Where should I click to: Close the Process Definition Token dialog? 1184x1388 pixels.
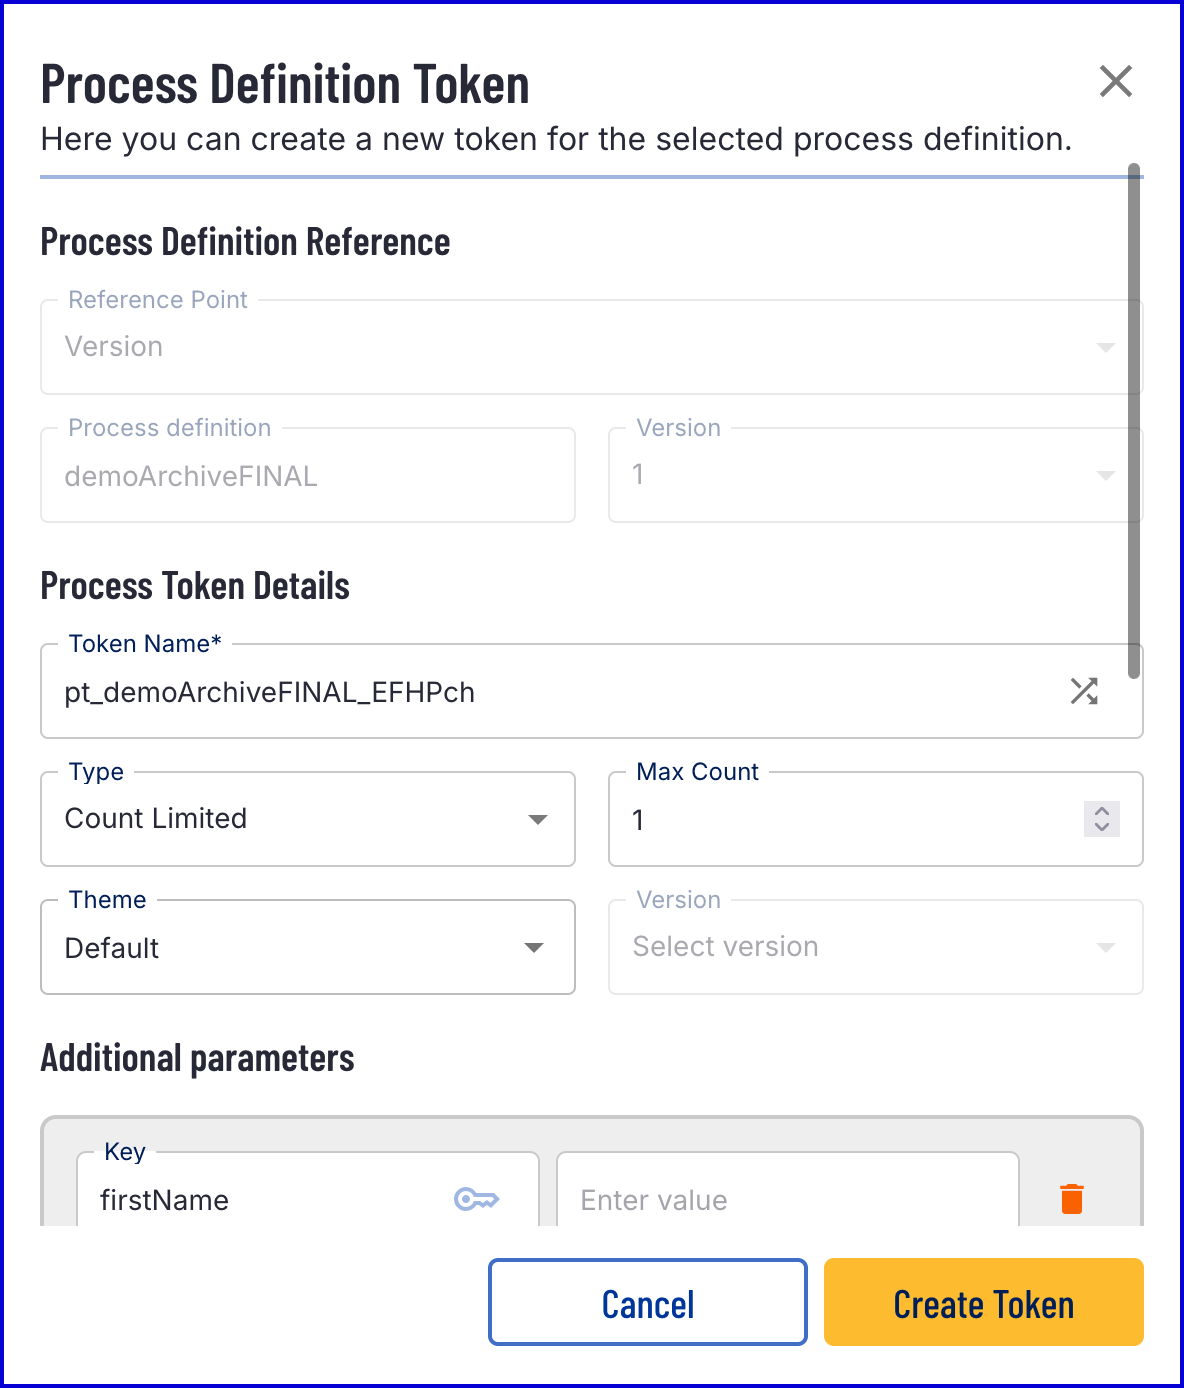pyautogui.click(x=1115, y=81)
